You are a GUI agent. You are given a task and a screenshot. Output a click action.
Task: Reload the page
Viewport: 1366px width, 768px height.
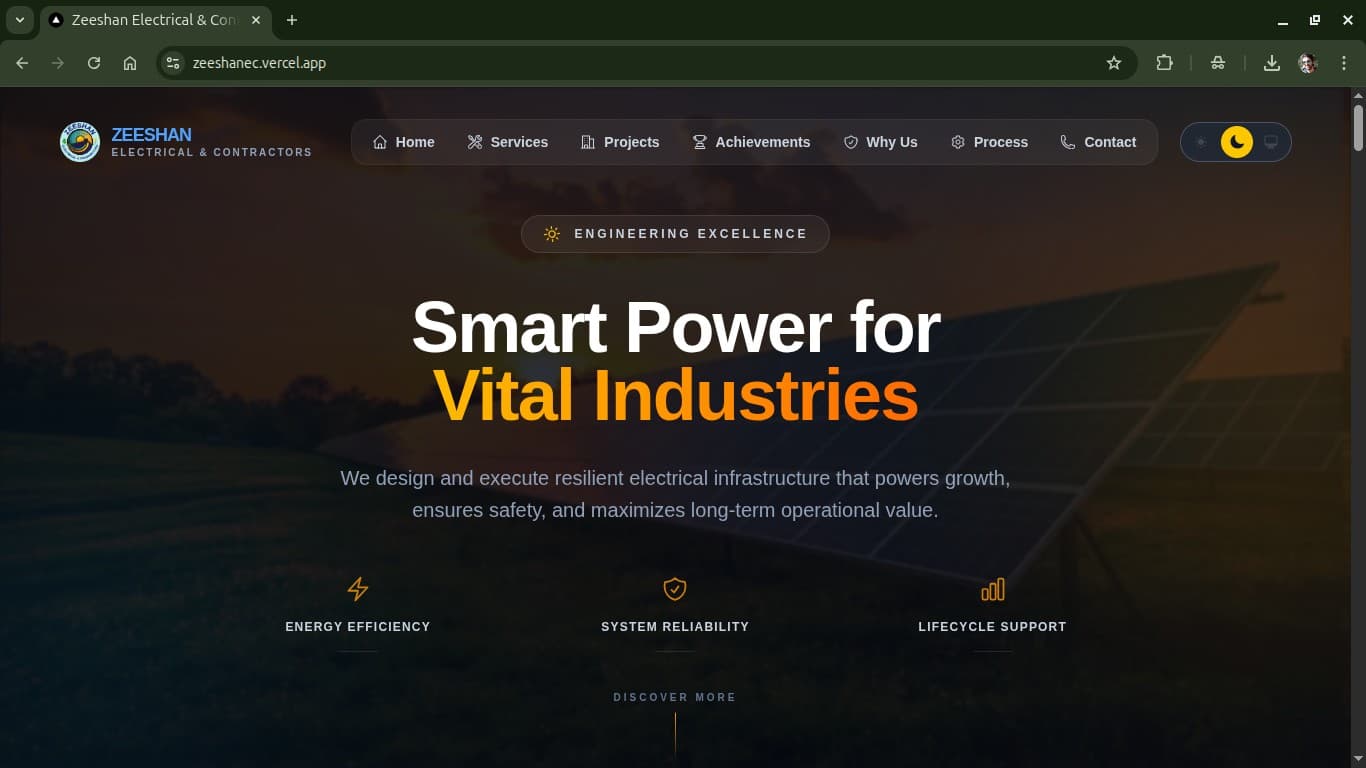point(94,63)
